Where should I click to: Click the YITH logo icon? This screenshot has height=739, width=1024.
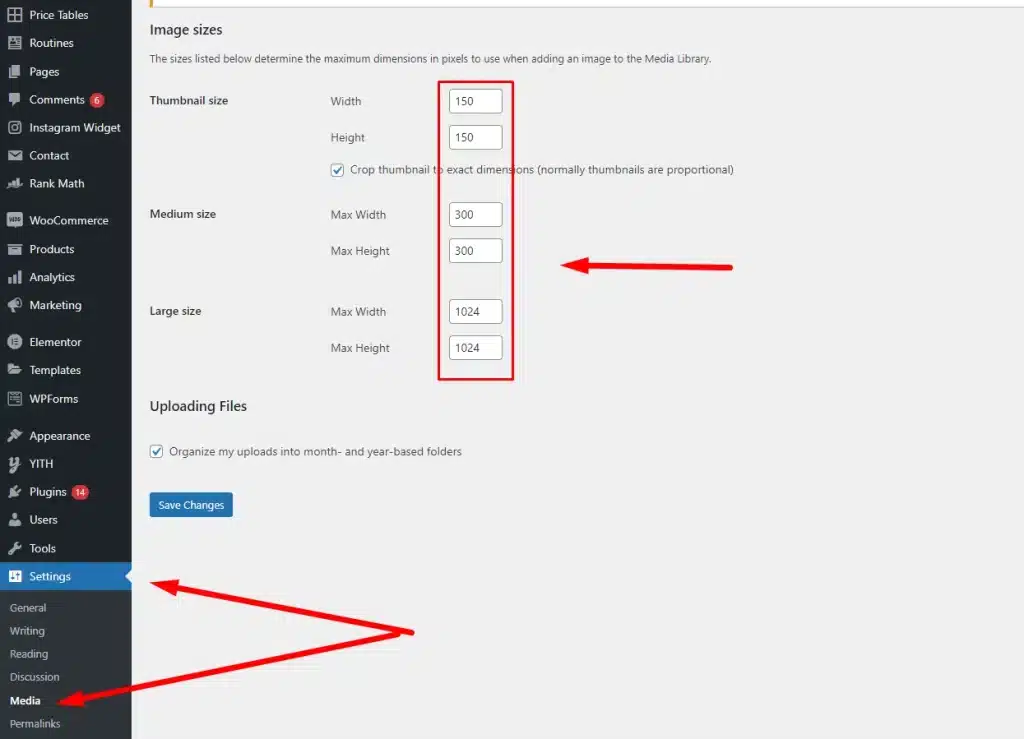click(14, 464)
